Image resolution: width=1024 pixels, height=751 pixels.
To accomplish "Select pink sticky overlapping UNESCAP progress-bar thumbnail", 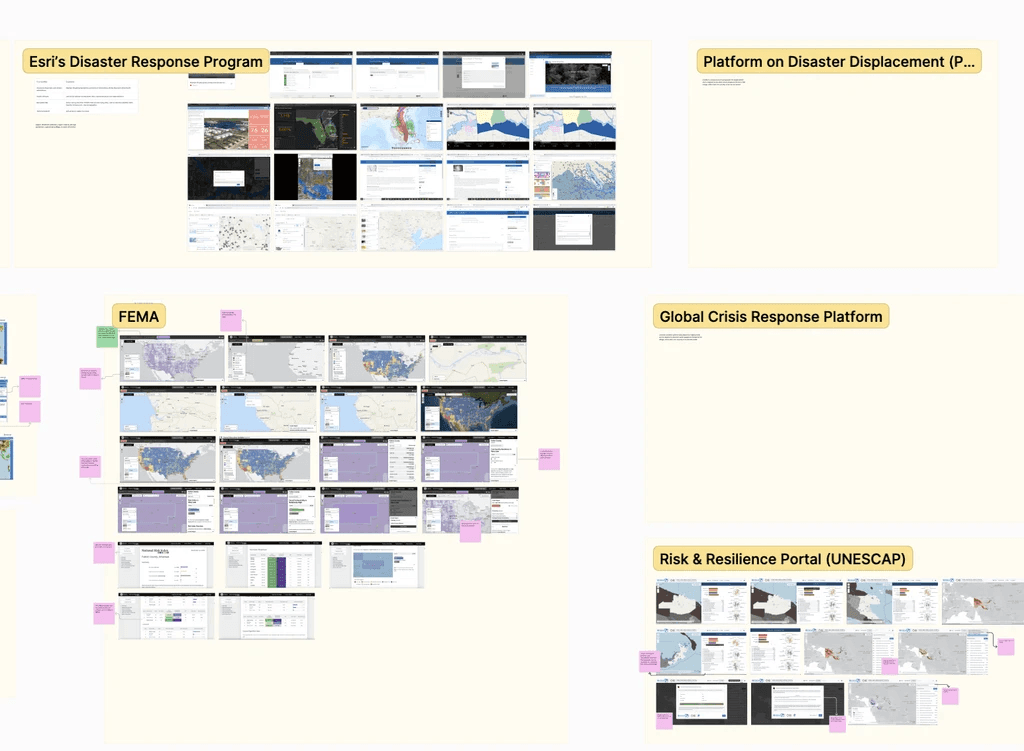I will (x=664, y=721).
